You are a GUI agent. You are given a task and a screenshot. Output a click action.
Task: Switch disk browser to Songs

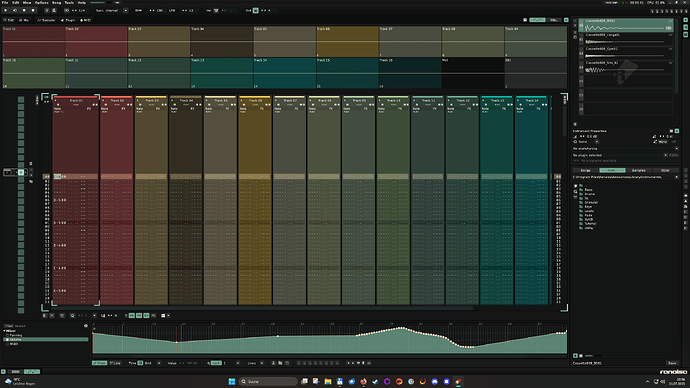586,170
